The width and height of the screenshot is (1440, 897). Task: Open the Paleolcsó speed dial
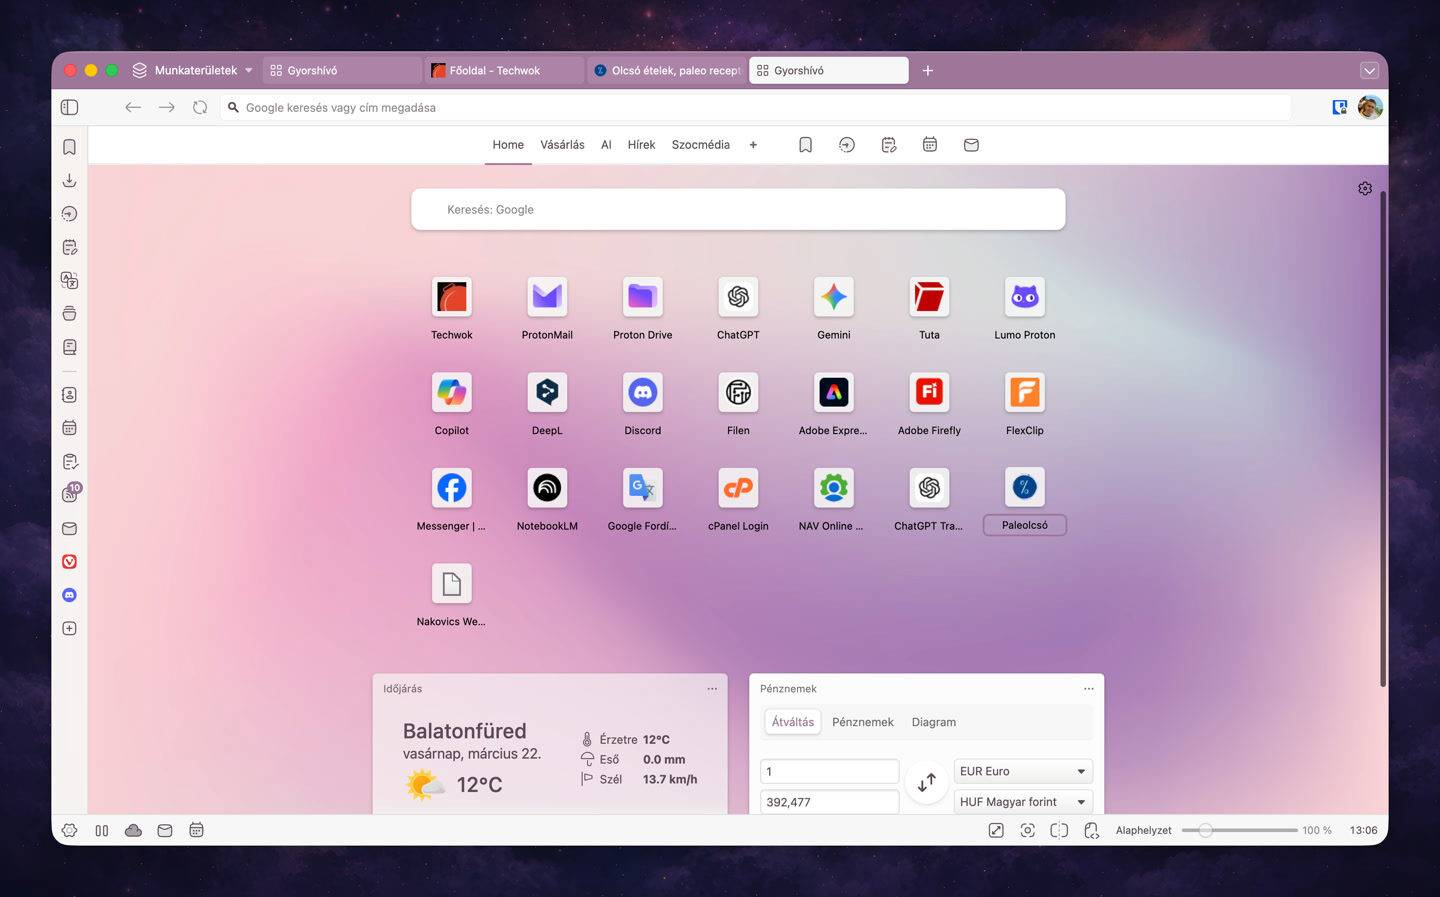(x=1025, y=488)
